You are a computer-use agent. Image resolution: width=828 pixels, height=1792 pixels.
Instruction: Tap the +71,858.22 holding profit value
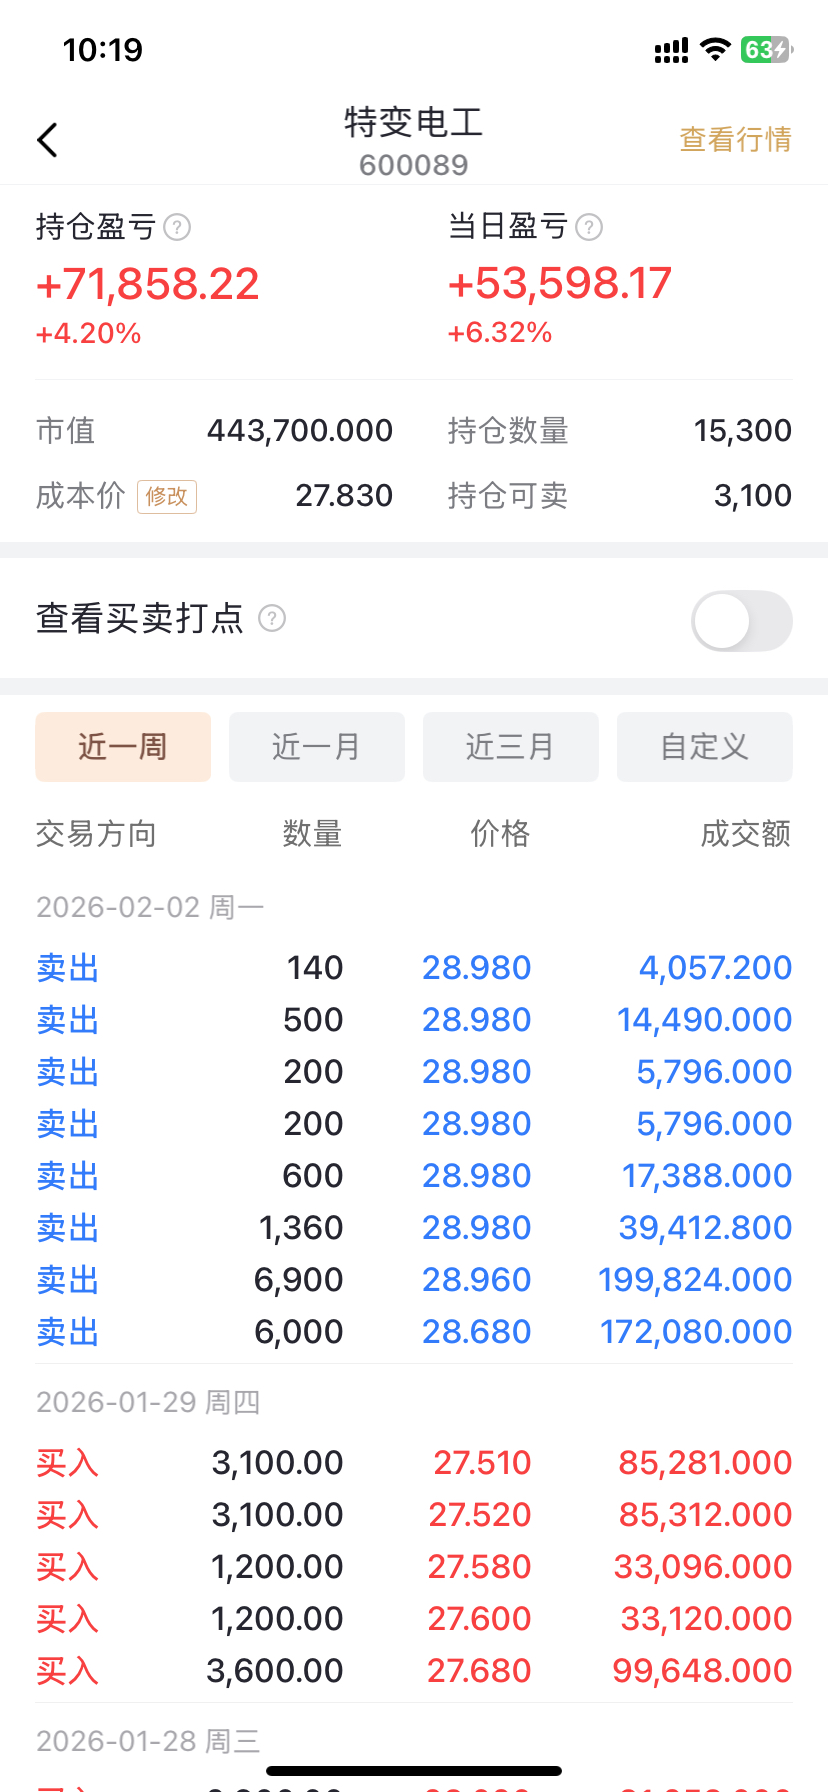click(x=148, y=284)
